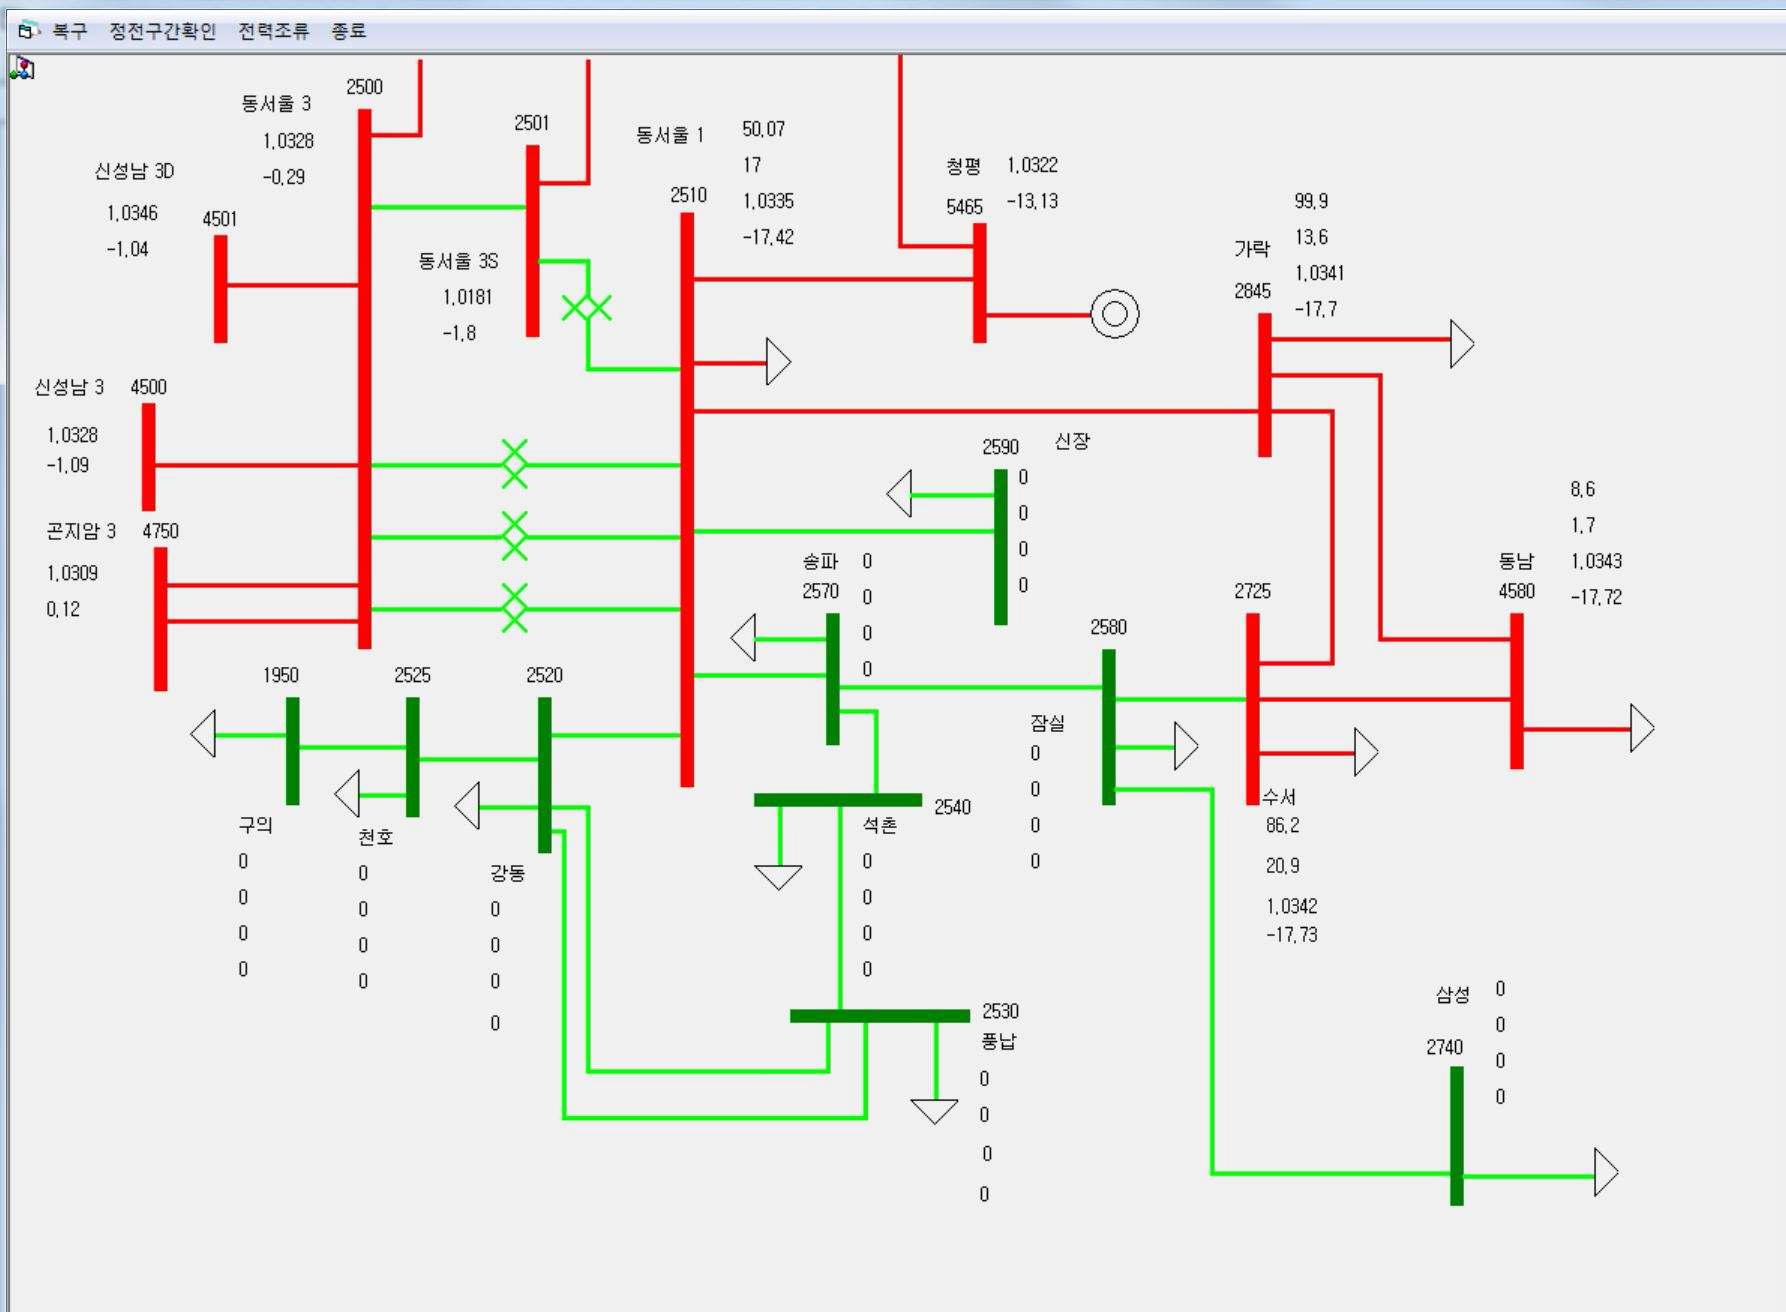Open the 정전구간확인 menu

click(163, 31)
